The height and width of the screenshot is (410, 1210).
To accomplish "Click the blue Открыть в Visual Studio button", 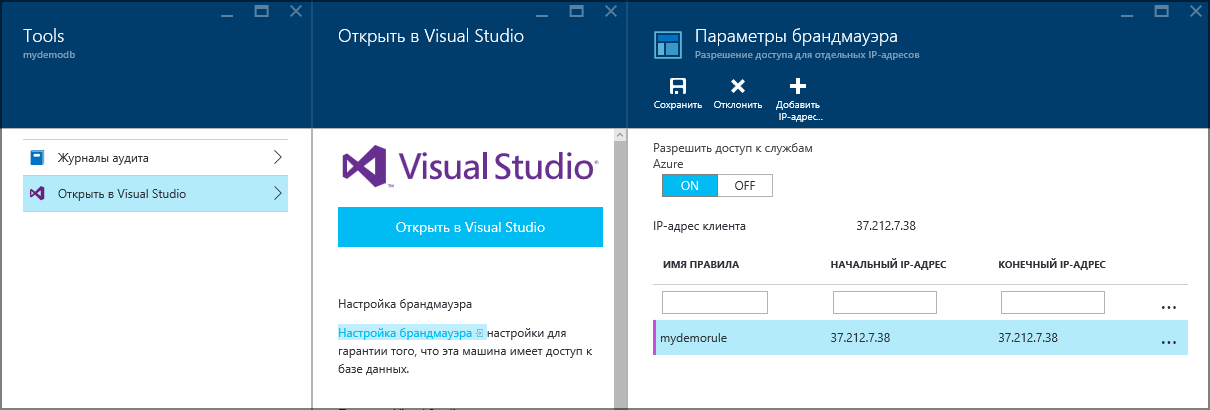I will click(470, 227).
